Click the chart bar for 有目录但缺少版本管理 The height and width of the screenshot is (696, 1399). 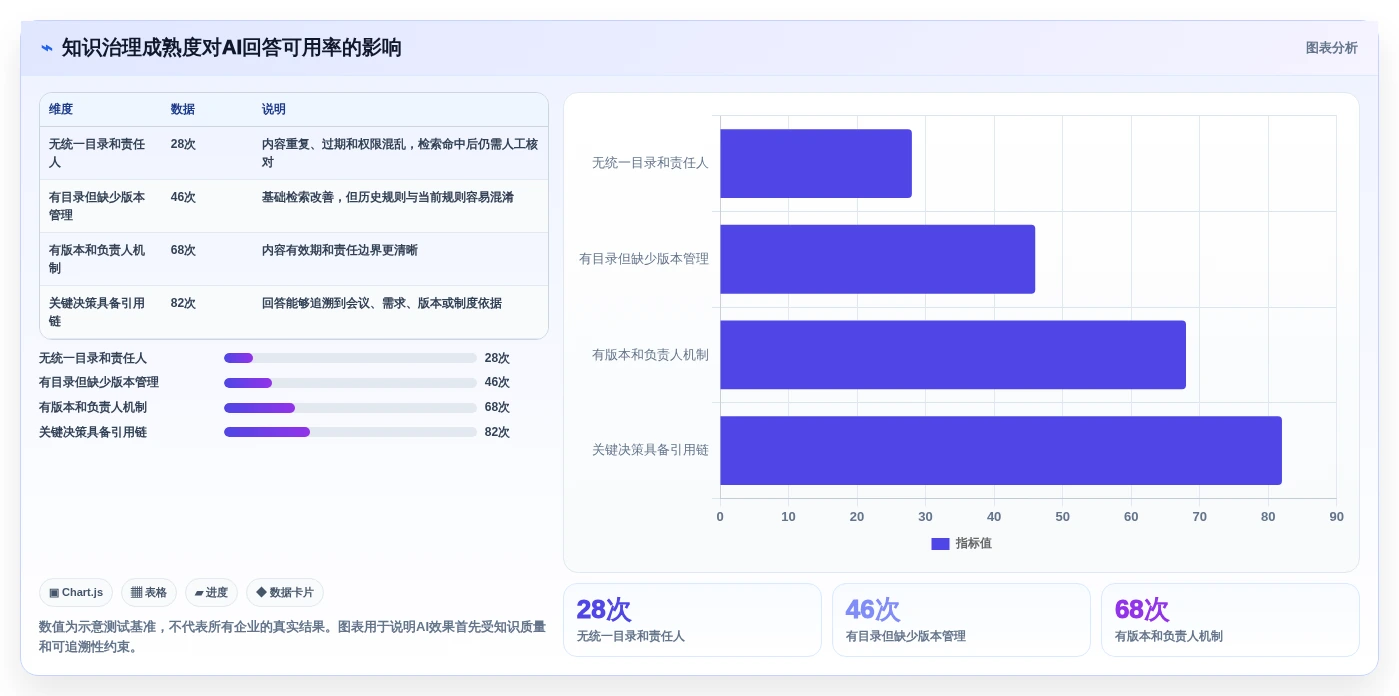click(877, 259)
